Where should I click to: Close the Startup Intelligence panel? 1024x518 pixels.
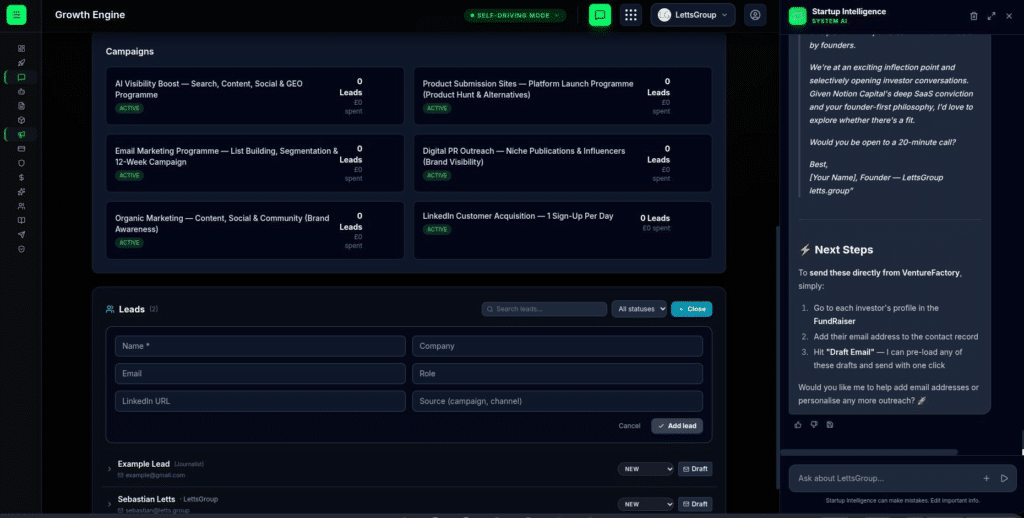pyautogui.click(x=1009, y=16)
